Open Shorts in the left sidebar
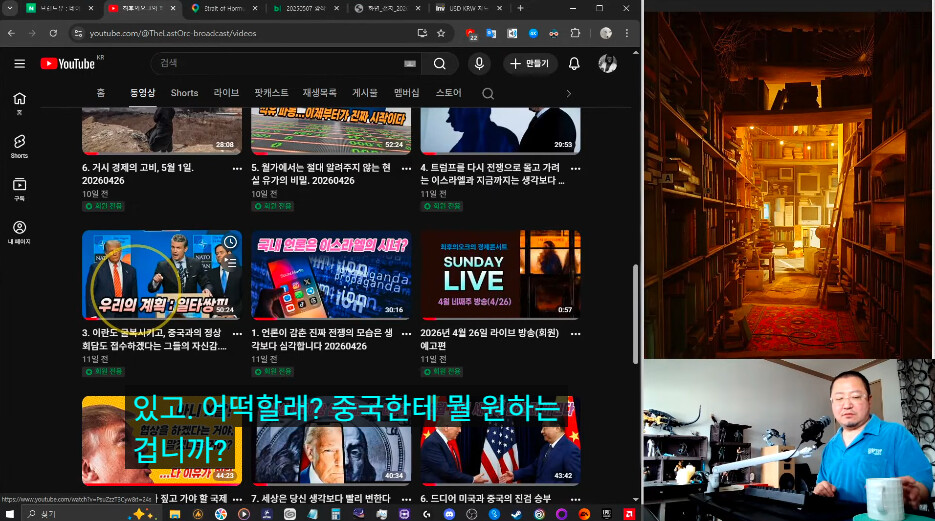 point(19,147)
